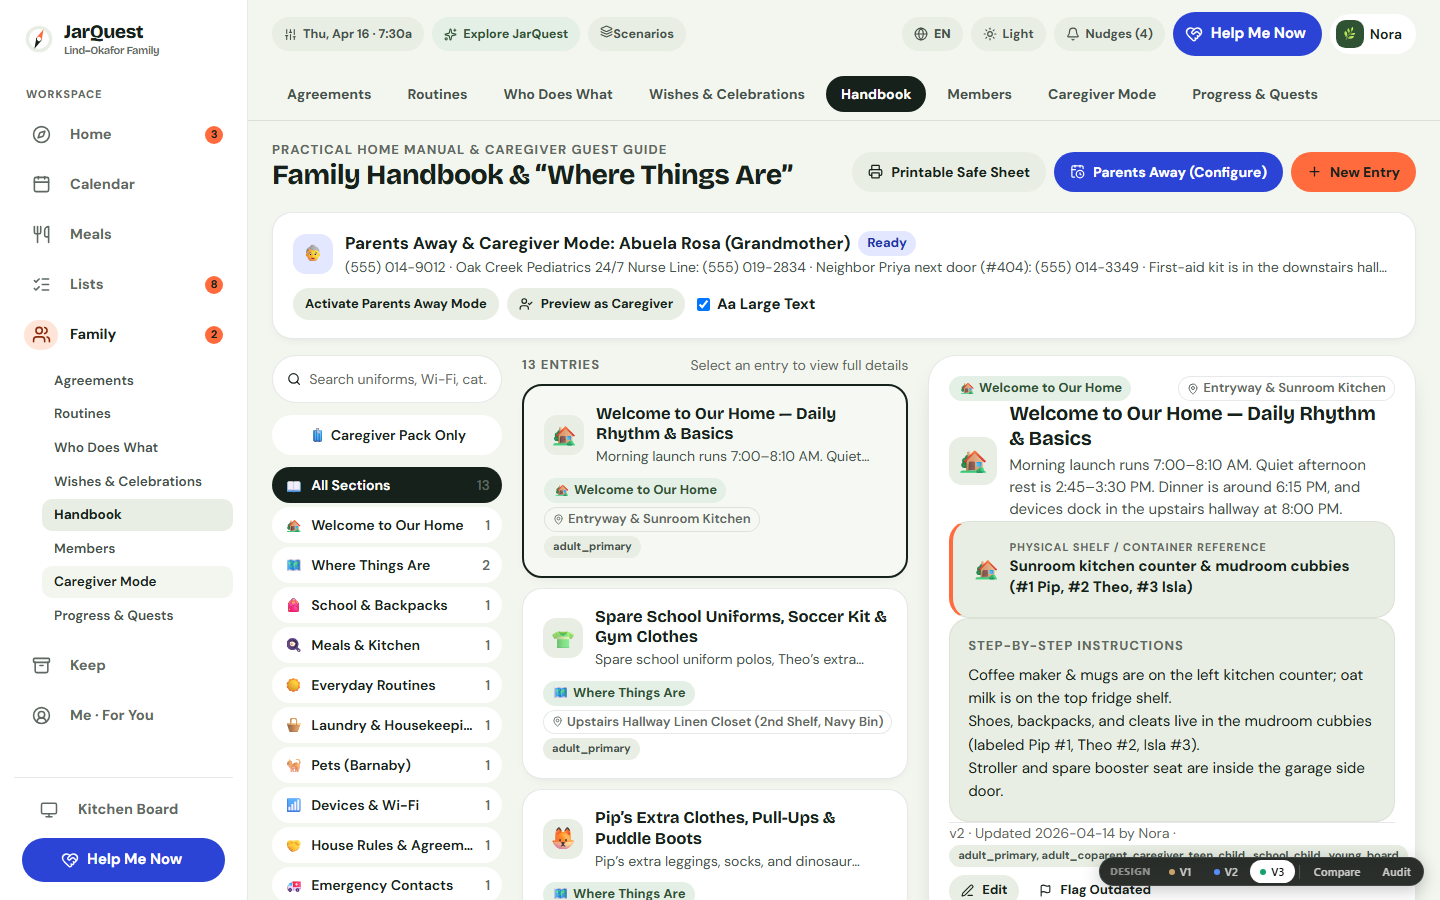
Task: Filter by Pets (Barnaby) section
Action: click(x=387, y=765)
